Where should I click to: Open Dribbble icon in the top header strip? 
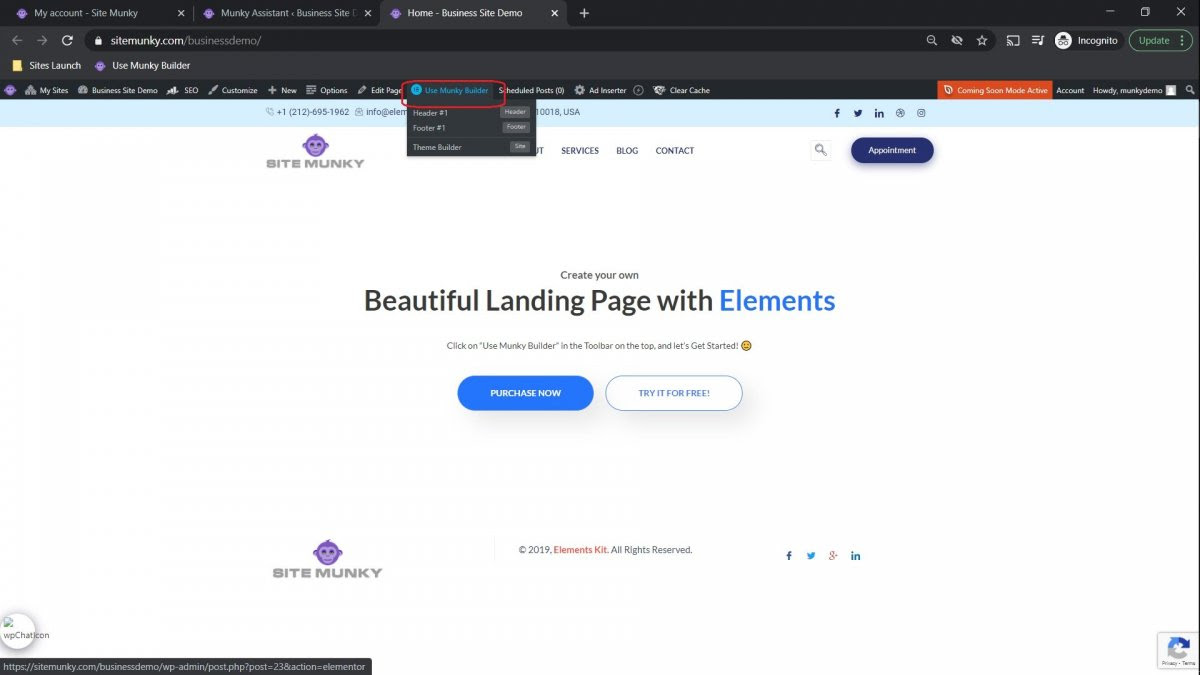point(900,113)
